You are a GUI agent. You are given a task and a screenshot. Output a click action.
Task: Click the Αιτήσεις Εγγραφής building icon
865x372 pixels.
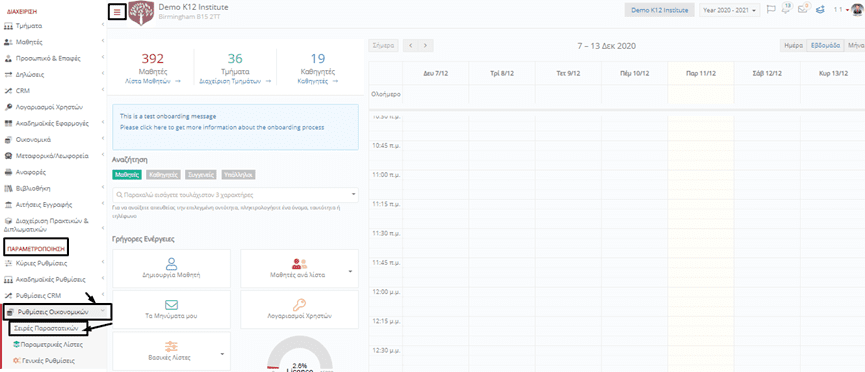8,205
